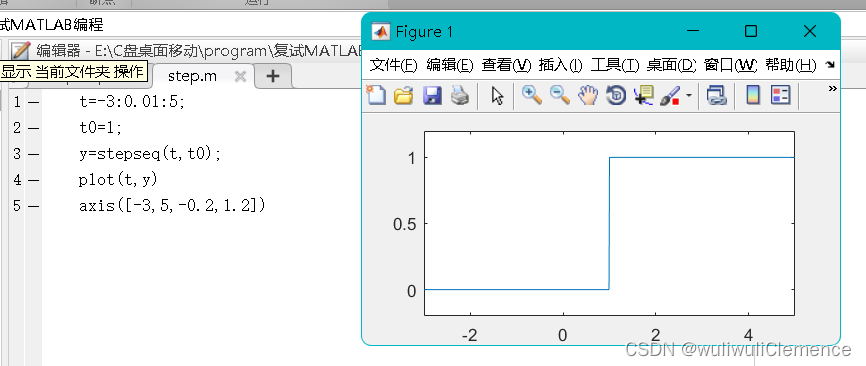866x366 pixels.
Task: Insert Legend from the toolbar
Action: pyautogui.click(x=781, y=96)
